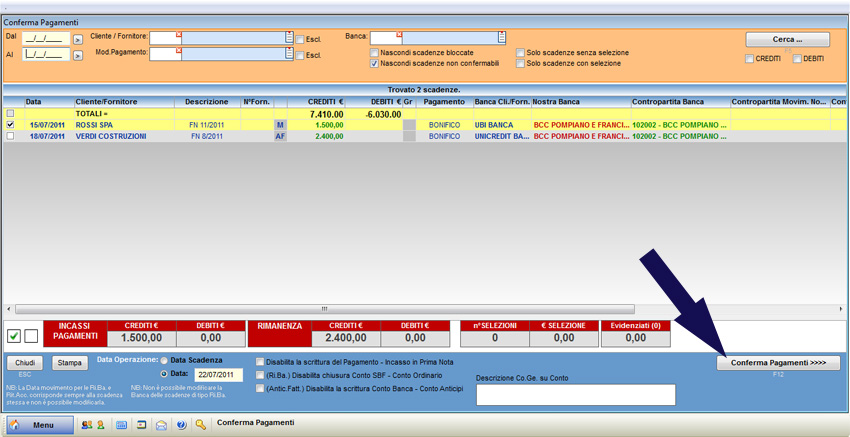Screen dimensions: 850x437
Task: Click the single user icon in the bottom toolbar
Action: pyautogui.click(x=101, y=425)
